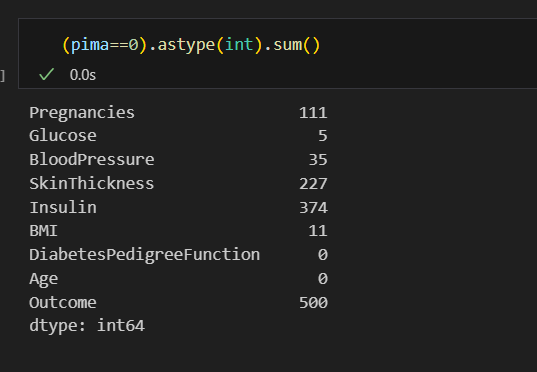Click the DiabetesPedigreeFunction output label

pyautogui.click(x=145, y=255)
